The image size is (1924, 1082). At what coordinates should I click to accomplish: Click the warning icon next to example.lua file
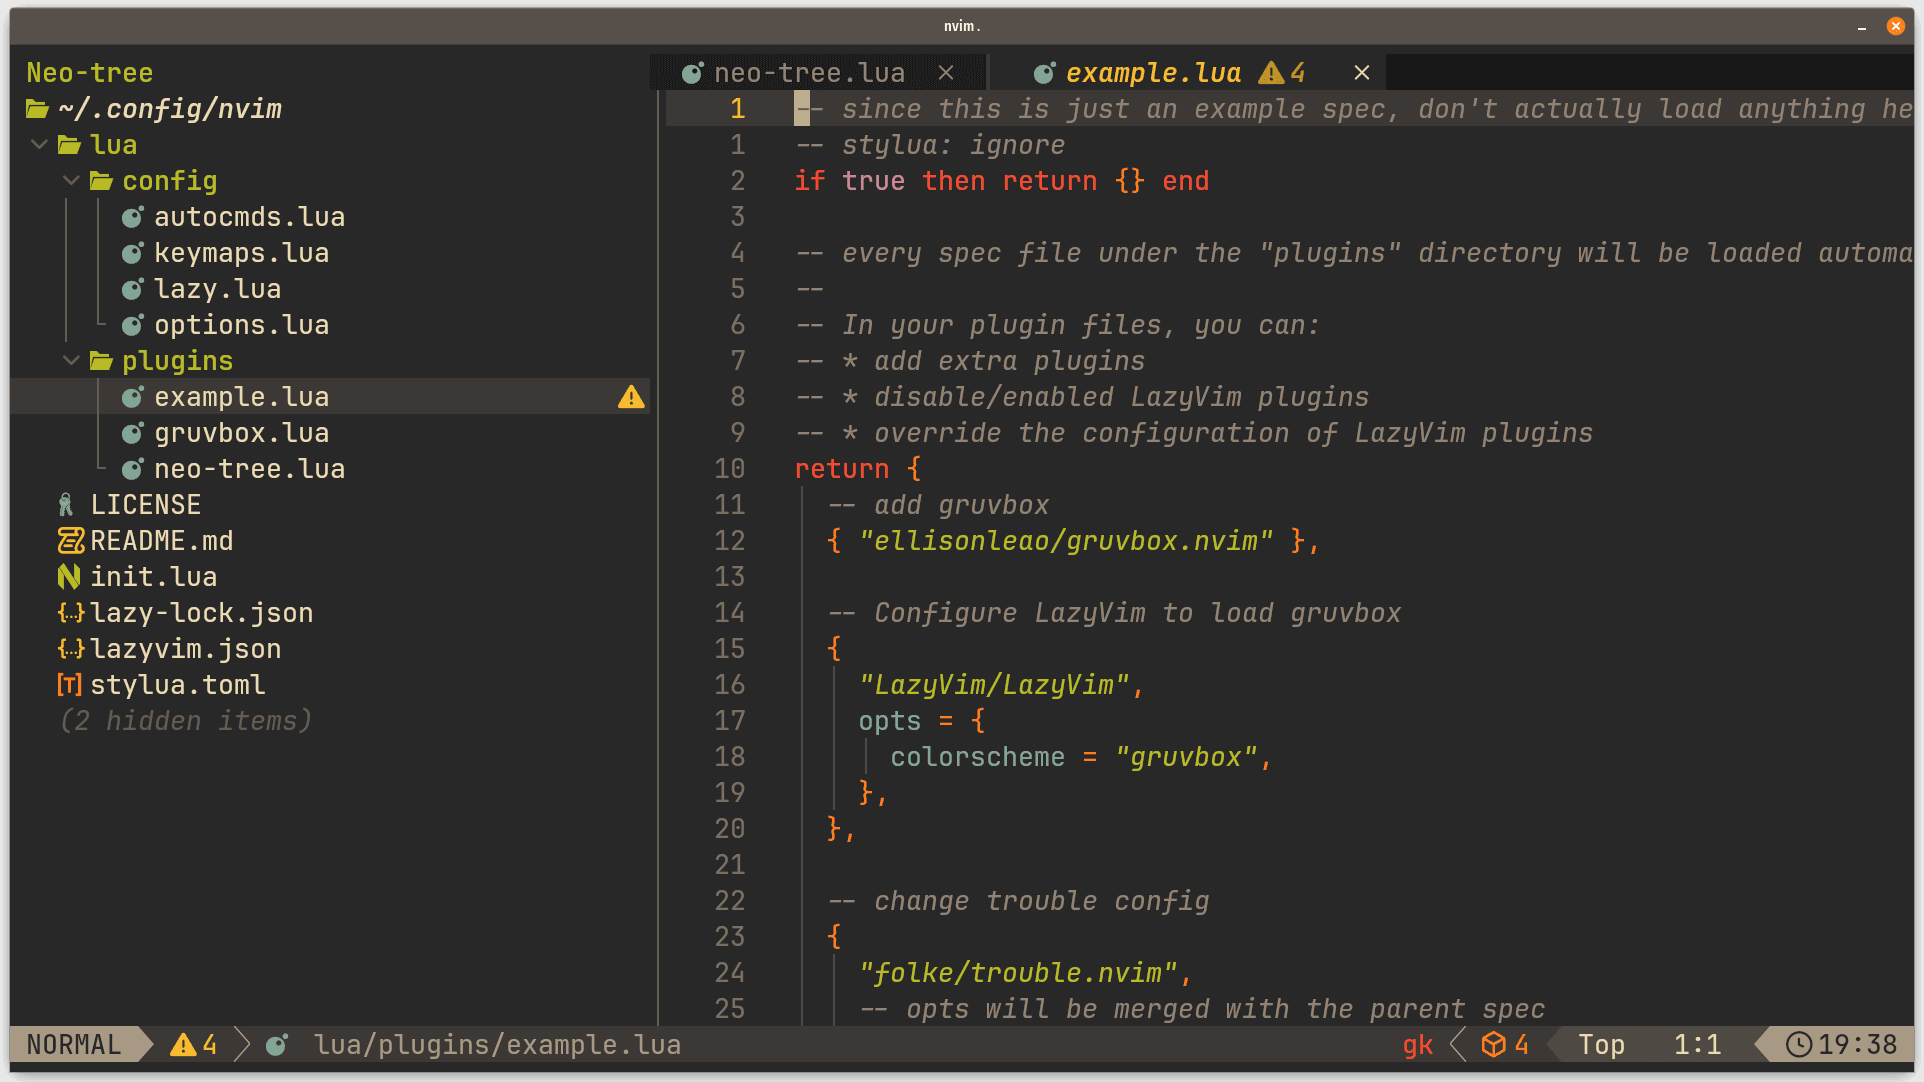[632, 396]
